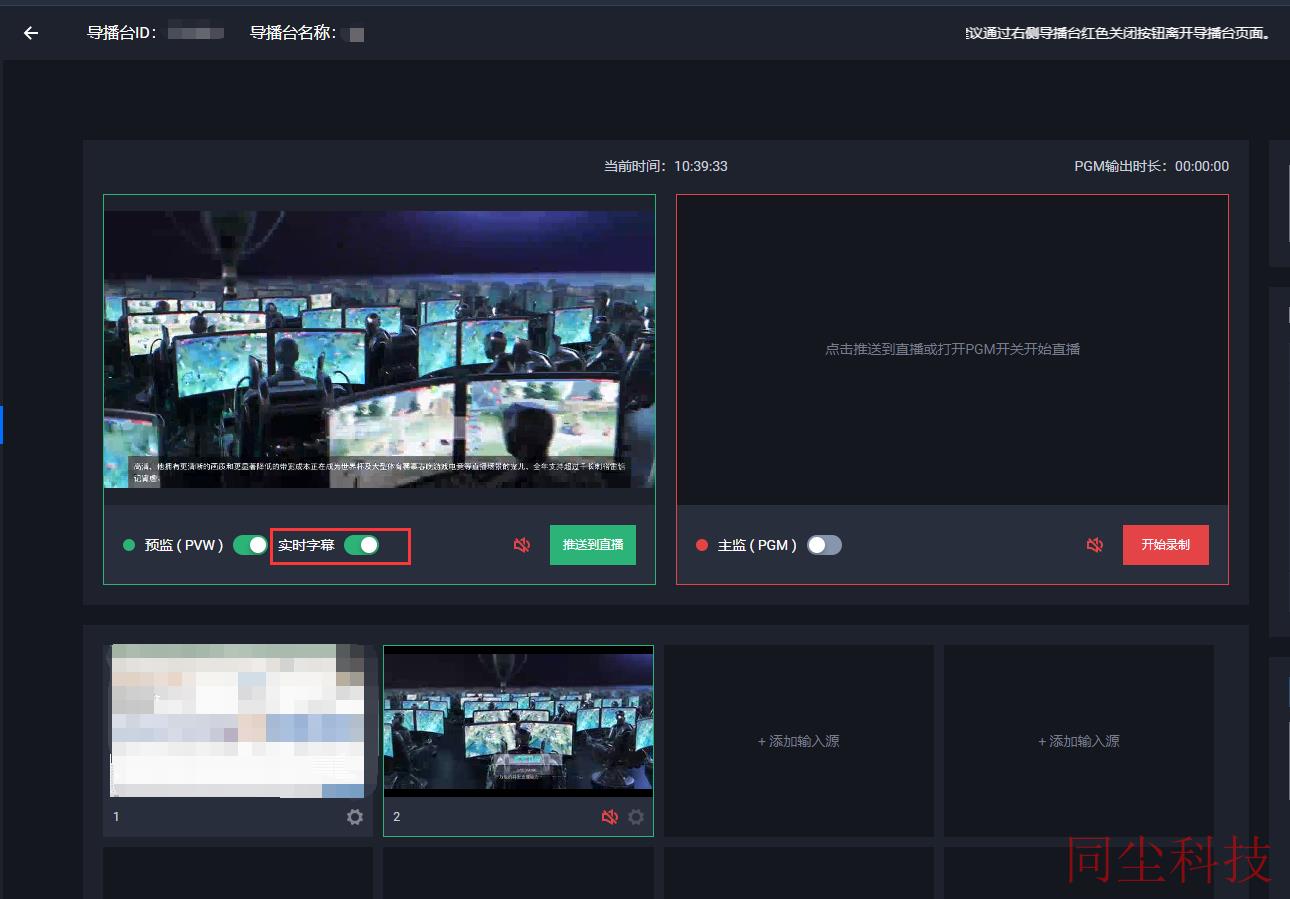Unmute the PVW preview speaker icon
Screen dimensions: 1290x899
click(522, 545)
